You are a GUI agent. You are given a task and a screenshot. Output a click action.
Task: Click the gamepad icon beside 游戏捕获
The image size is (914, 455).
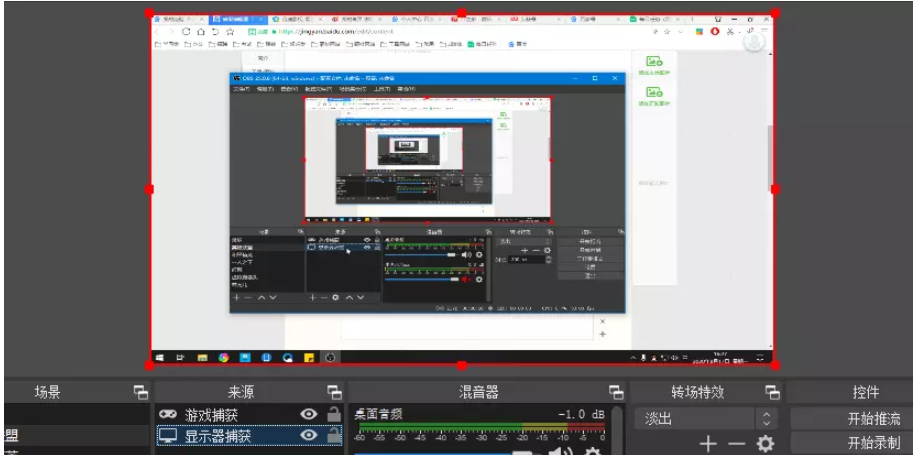[168, 414]
